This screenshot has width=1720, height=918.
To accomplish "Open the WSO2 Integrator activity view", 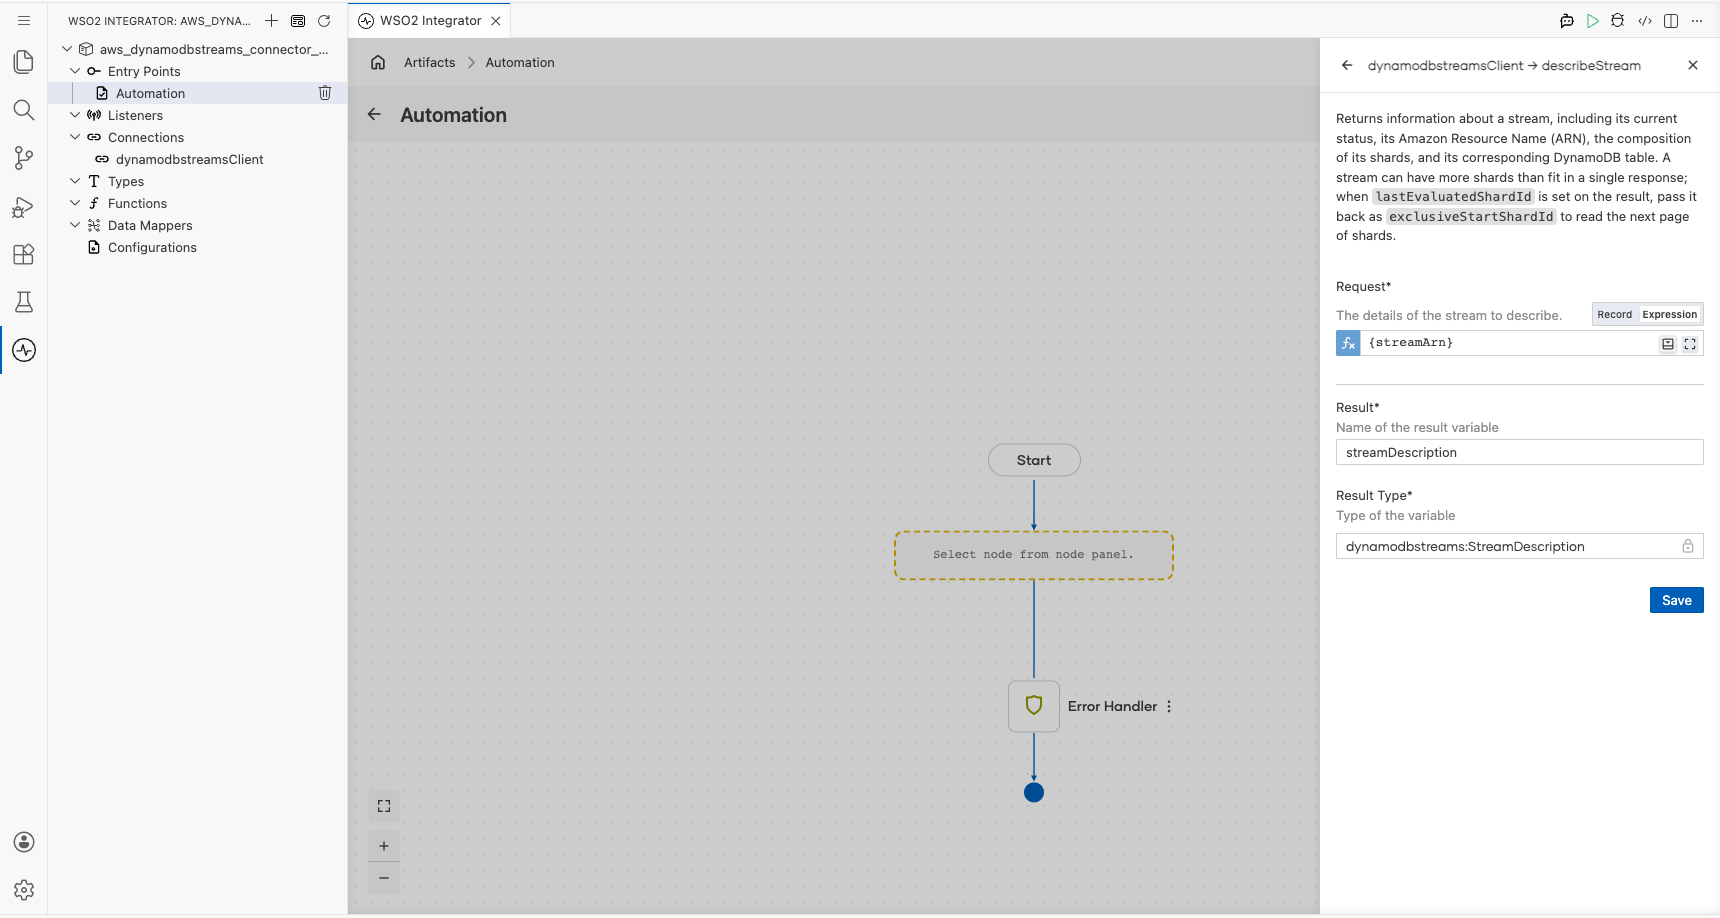I will click(24, 350).
